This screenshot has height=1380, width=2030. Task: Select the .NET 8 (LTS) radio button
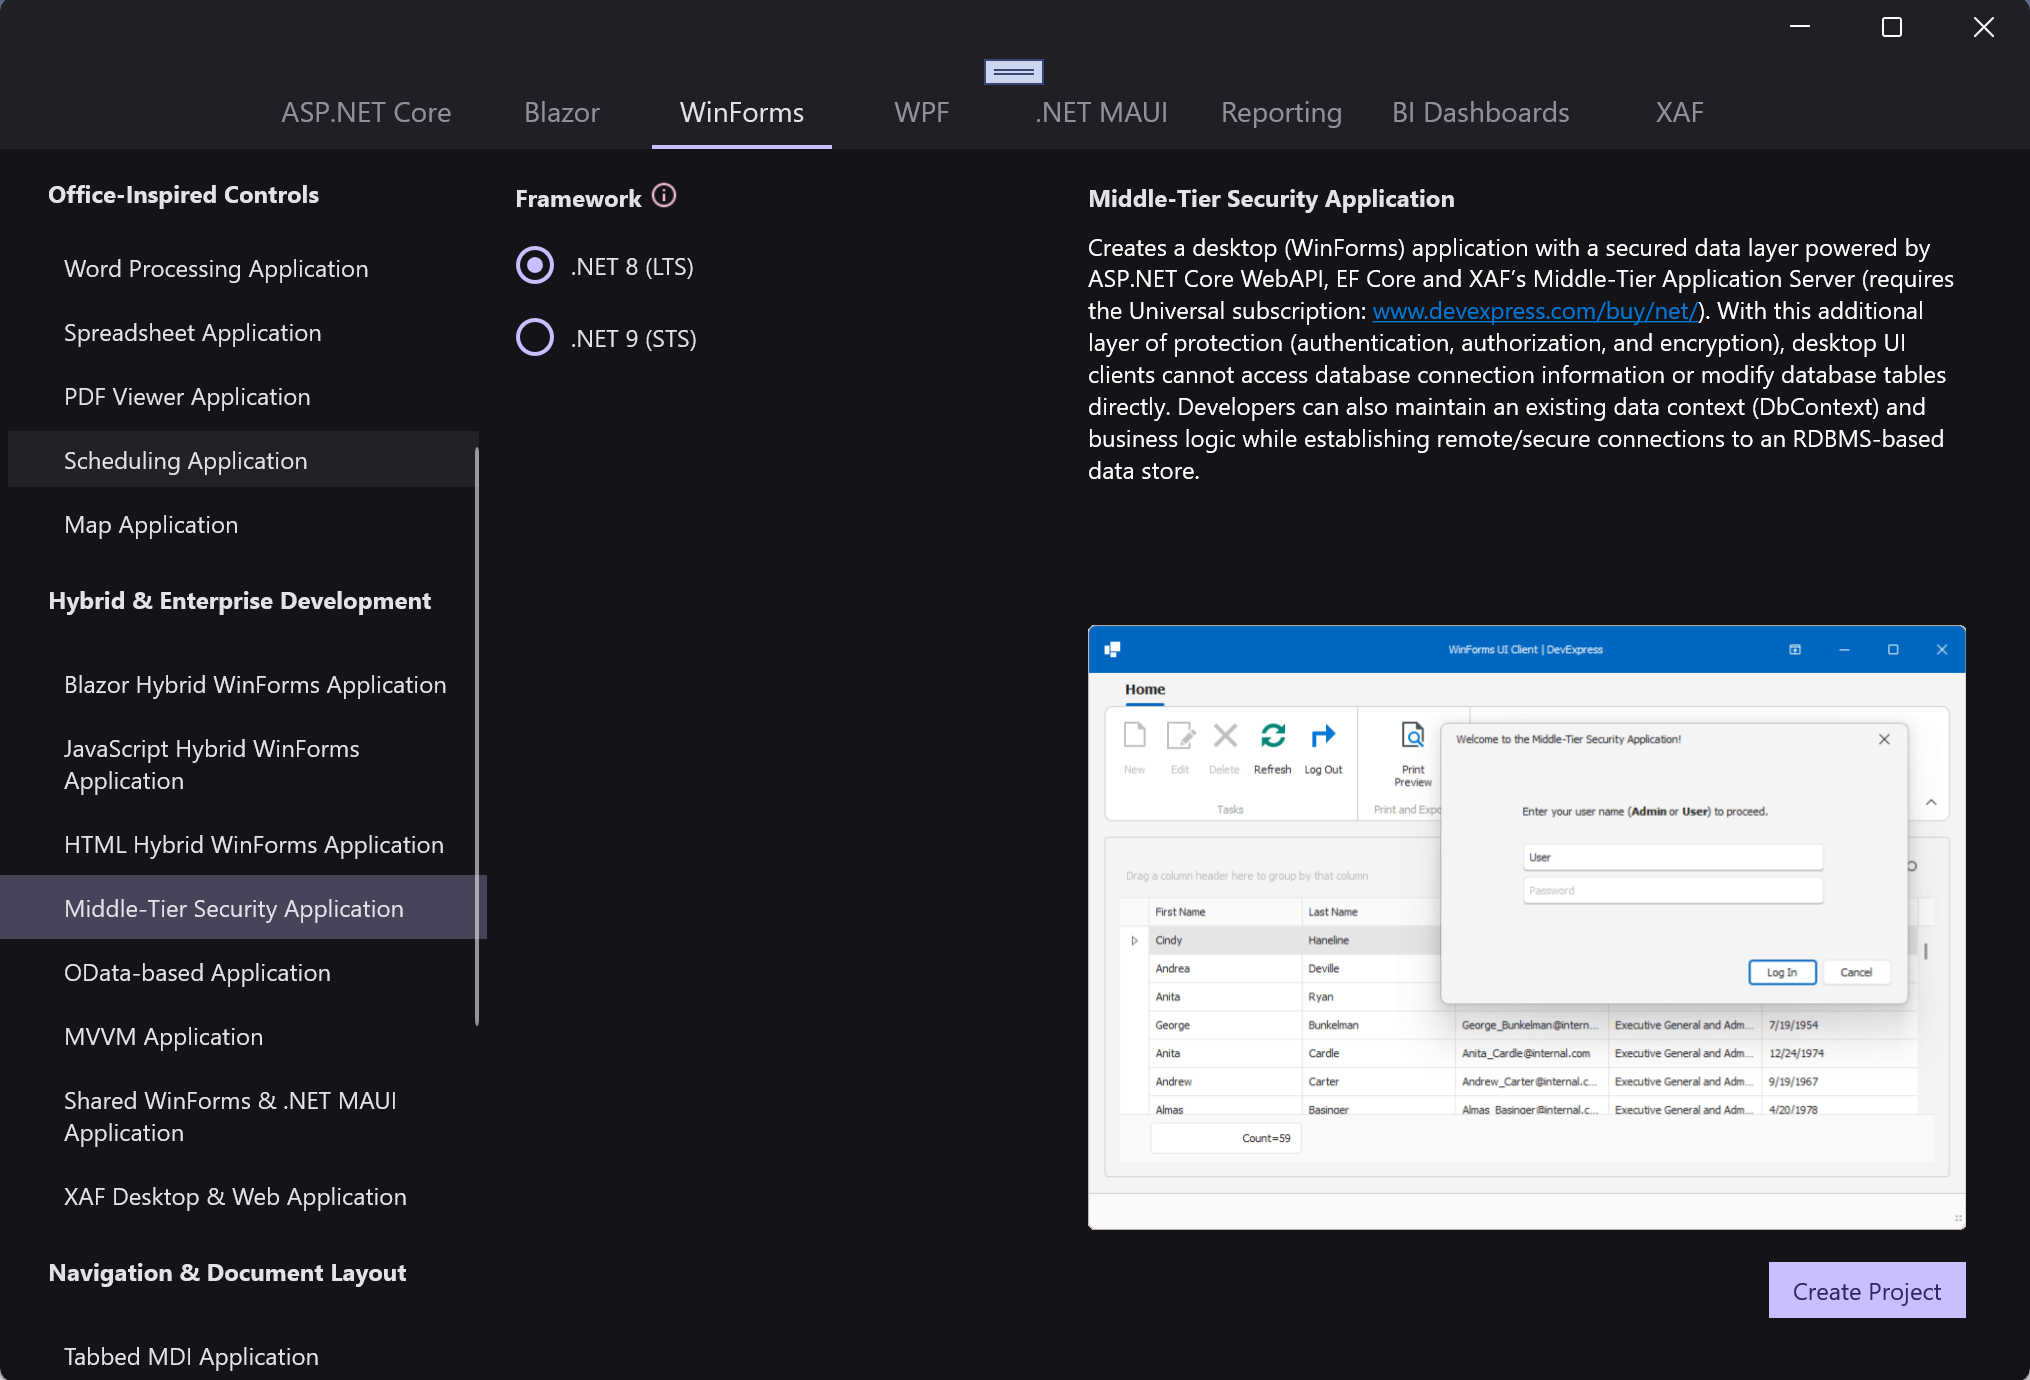click(x=535, y=265)
